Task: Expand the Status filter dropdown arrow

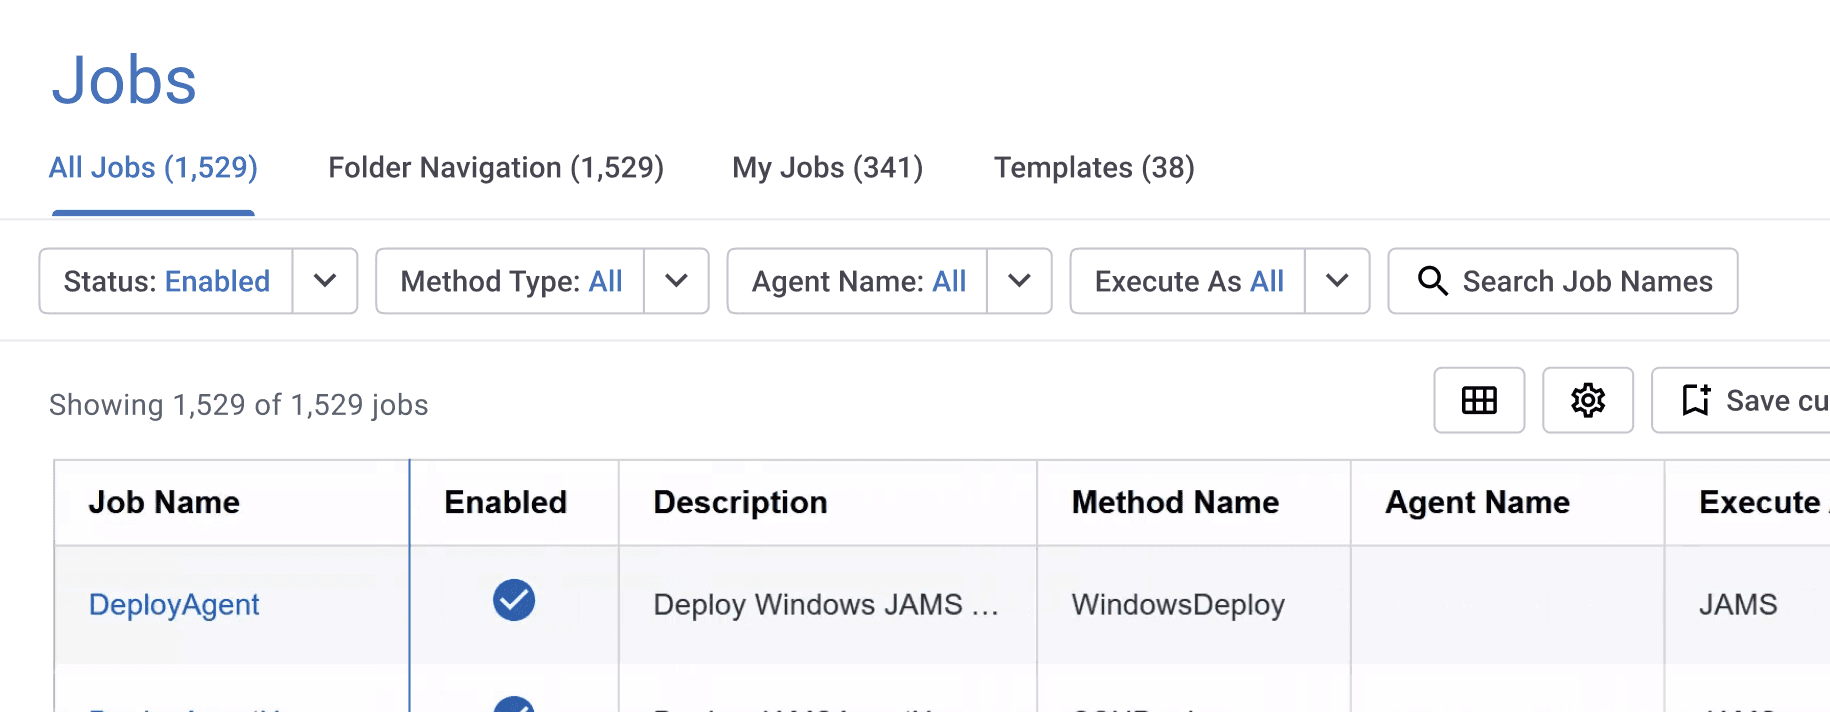Action: [325, 281]
